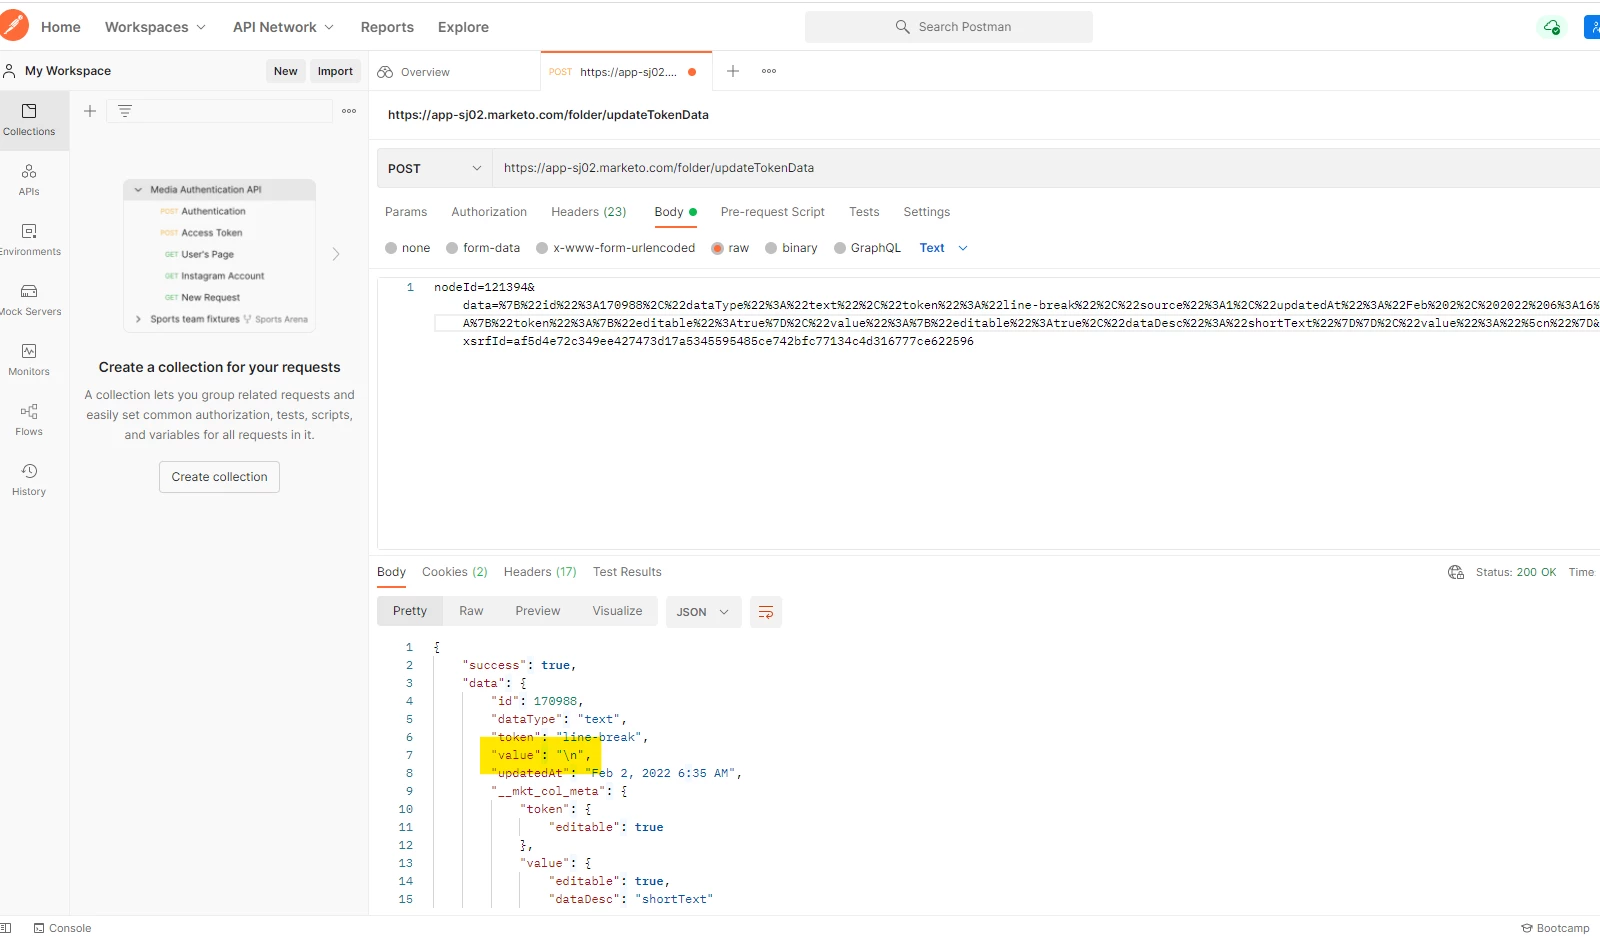Open the Workspaces dropdown menu

click(155, 27)
